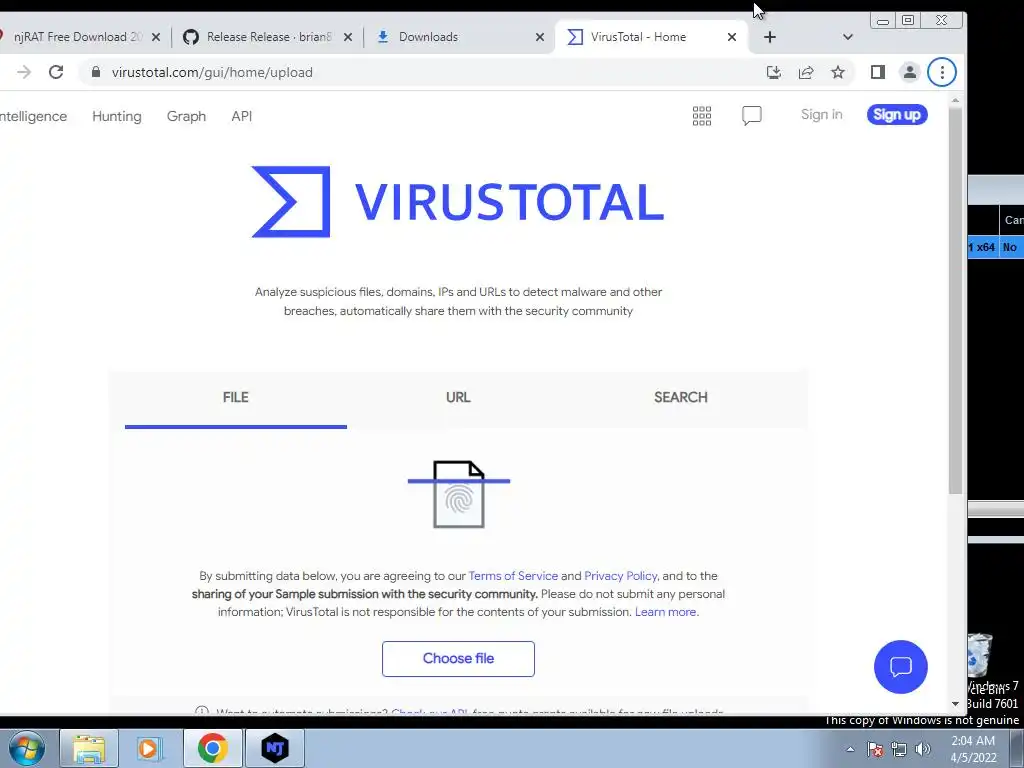The width and height of the screenshot is (1024, 768).
Task: Open the Privacy Policy link
Action: [x=620, y=576]
